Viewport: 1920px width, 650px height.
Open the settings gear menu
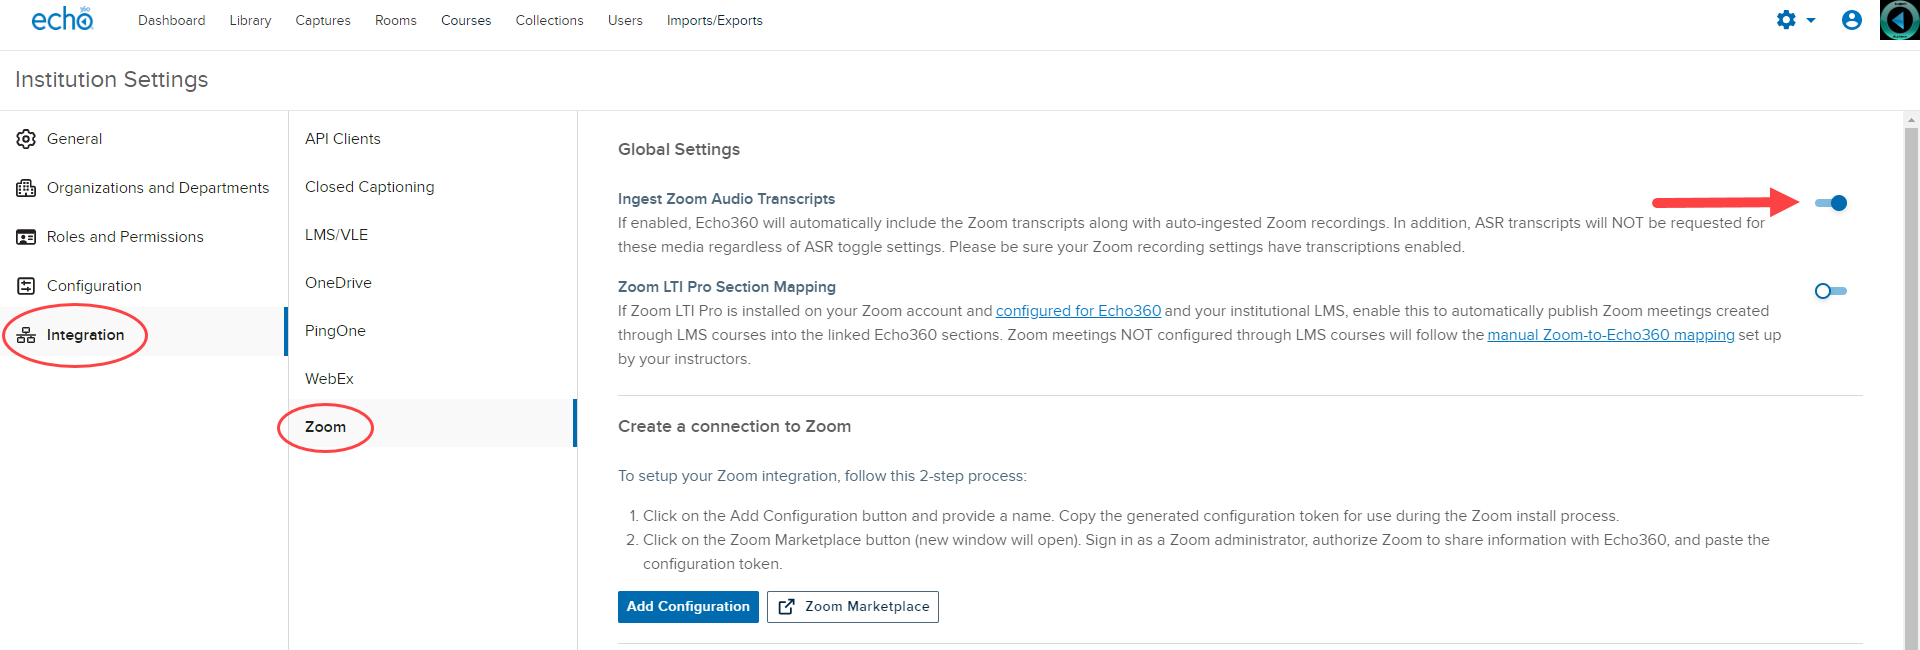pyautogui.click(x=1786, y=20)
